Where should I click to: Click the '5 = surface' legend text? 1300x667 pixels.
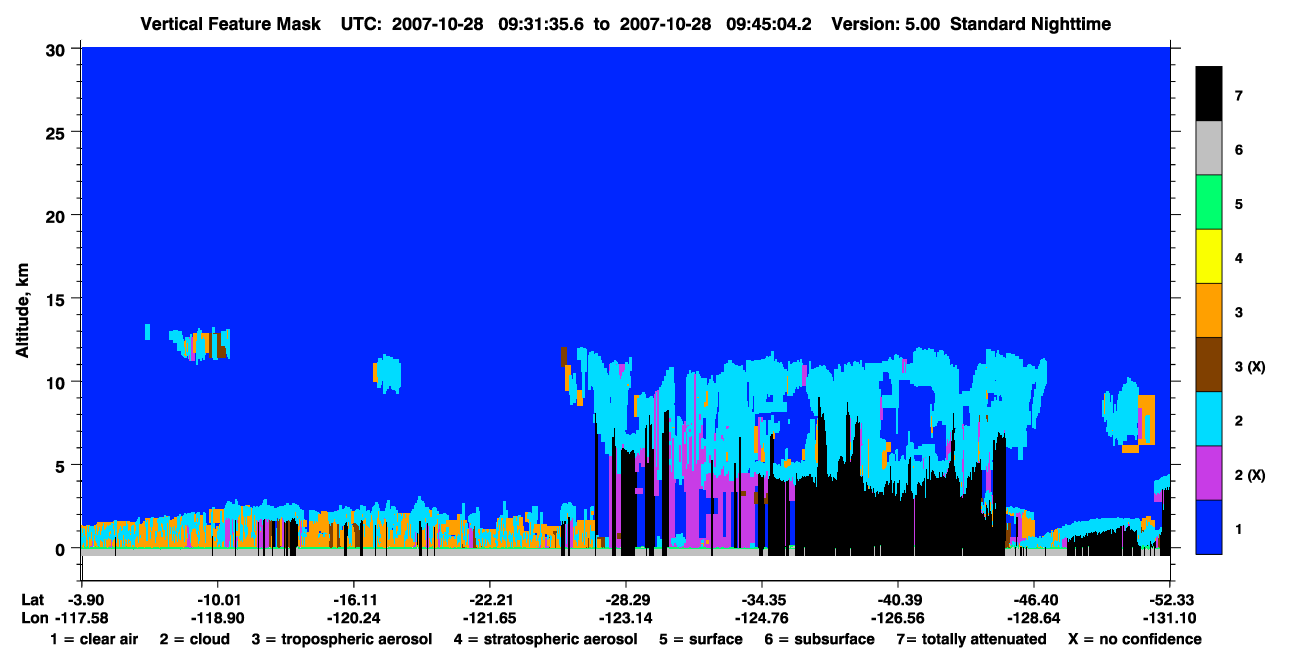pos(700,639)
